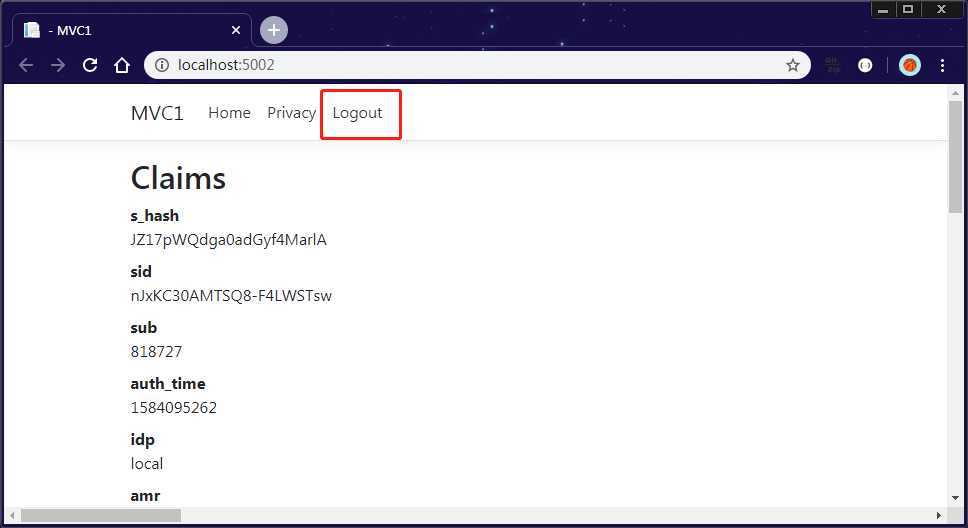Image resolution: width=968 pixels, height=528 pixels.
Task: Select the MVC1 browser tab
Action: pos(131,30)
